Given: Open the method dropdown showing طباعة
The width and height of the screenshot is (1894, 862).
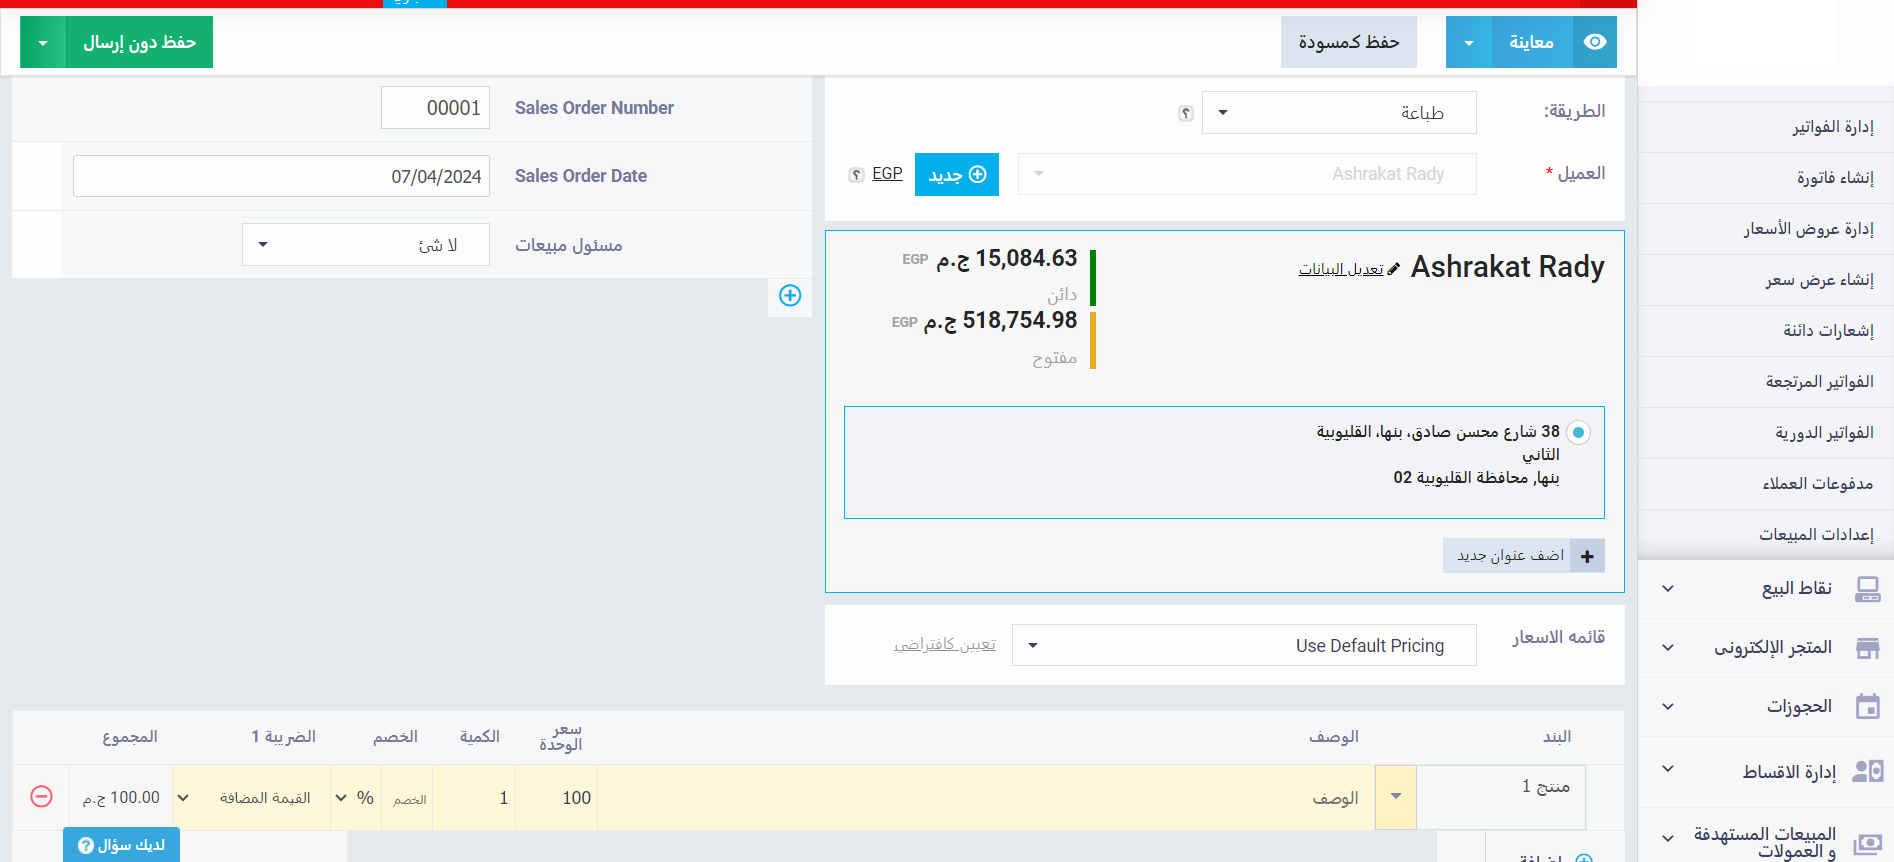Looking at the screenshot, I should click(1338, 113).
